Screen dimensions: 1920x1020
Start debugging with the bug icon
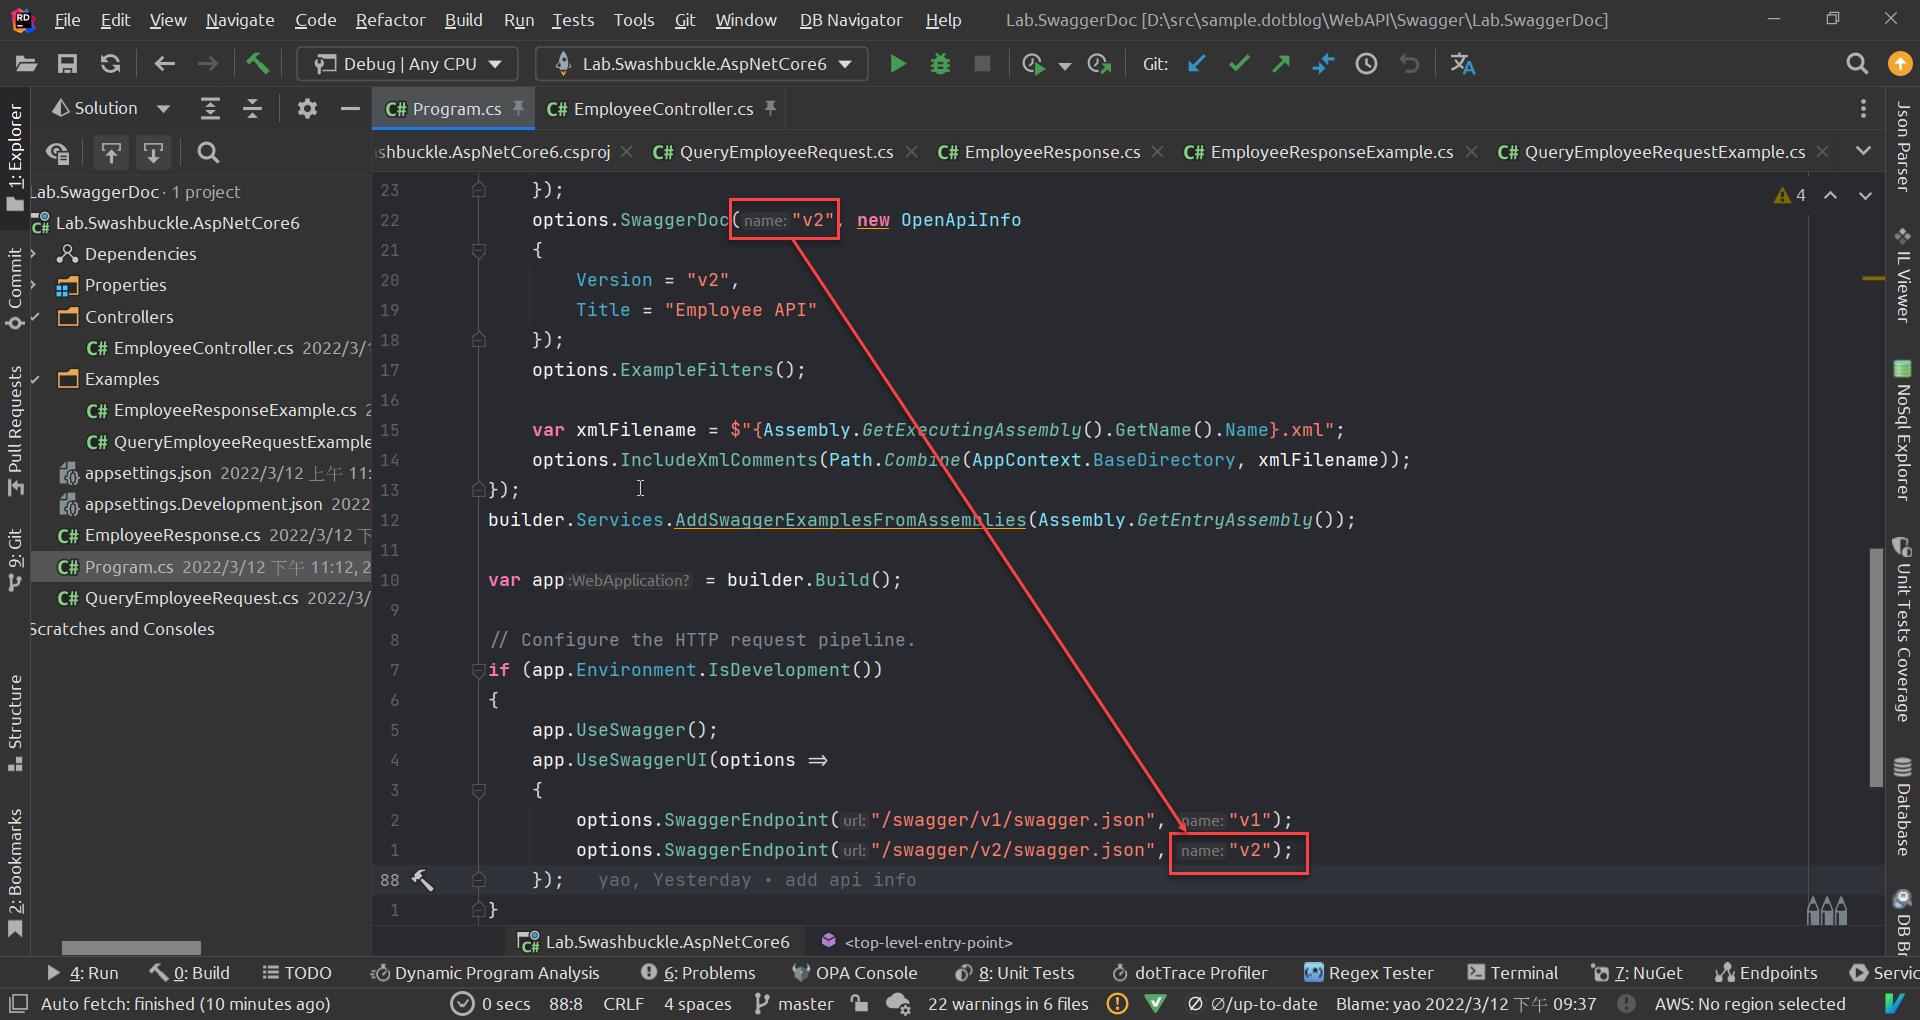click(941, 63)
